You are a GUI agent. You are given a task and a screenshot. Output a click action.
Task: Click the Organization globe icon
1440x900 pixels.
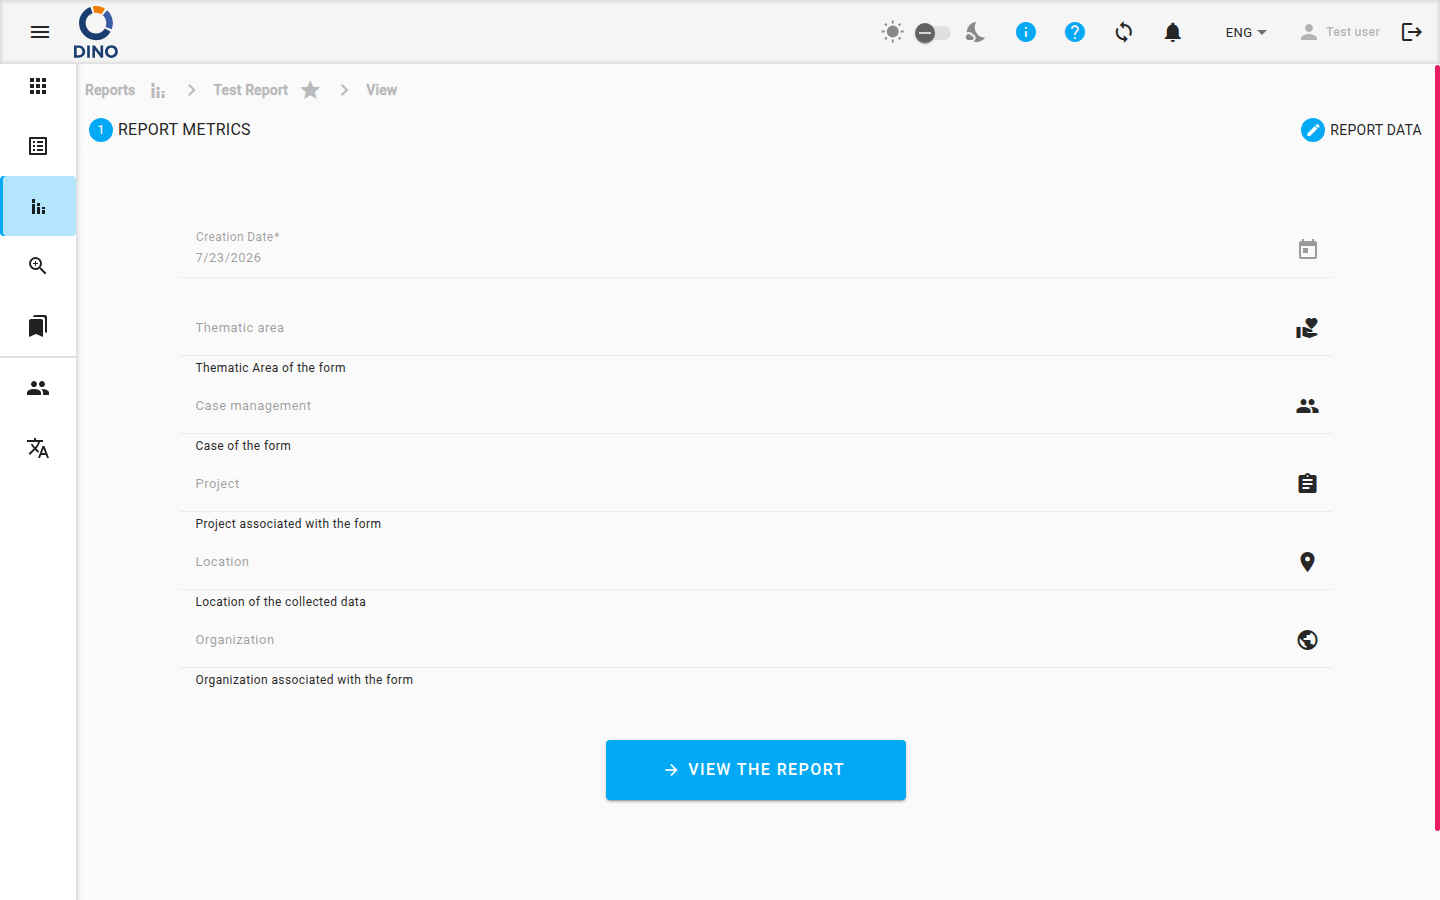[1307, 640]
